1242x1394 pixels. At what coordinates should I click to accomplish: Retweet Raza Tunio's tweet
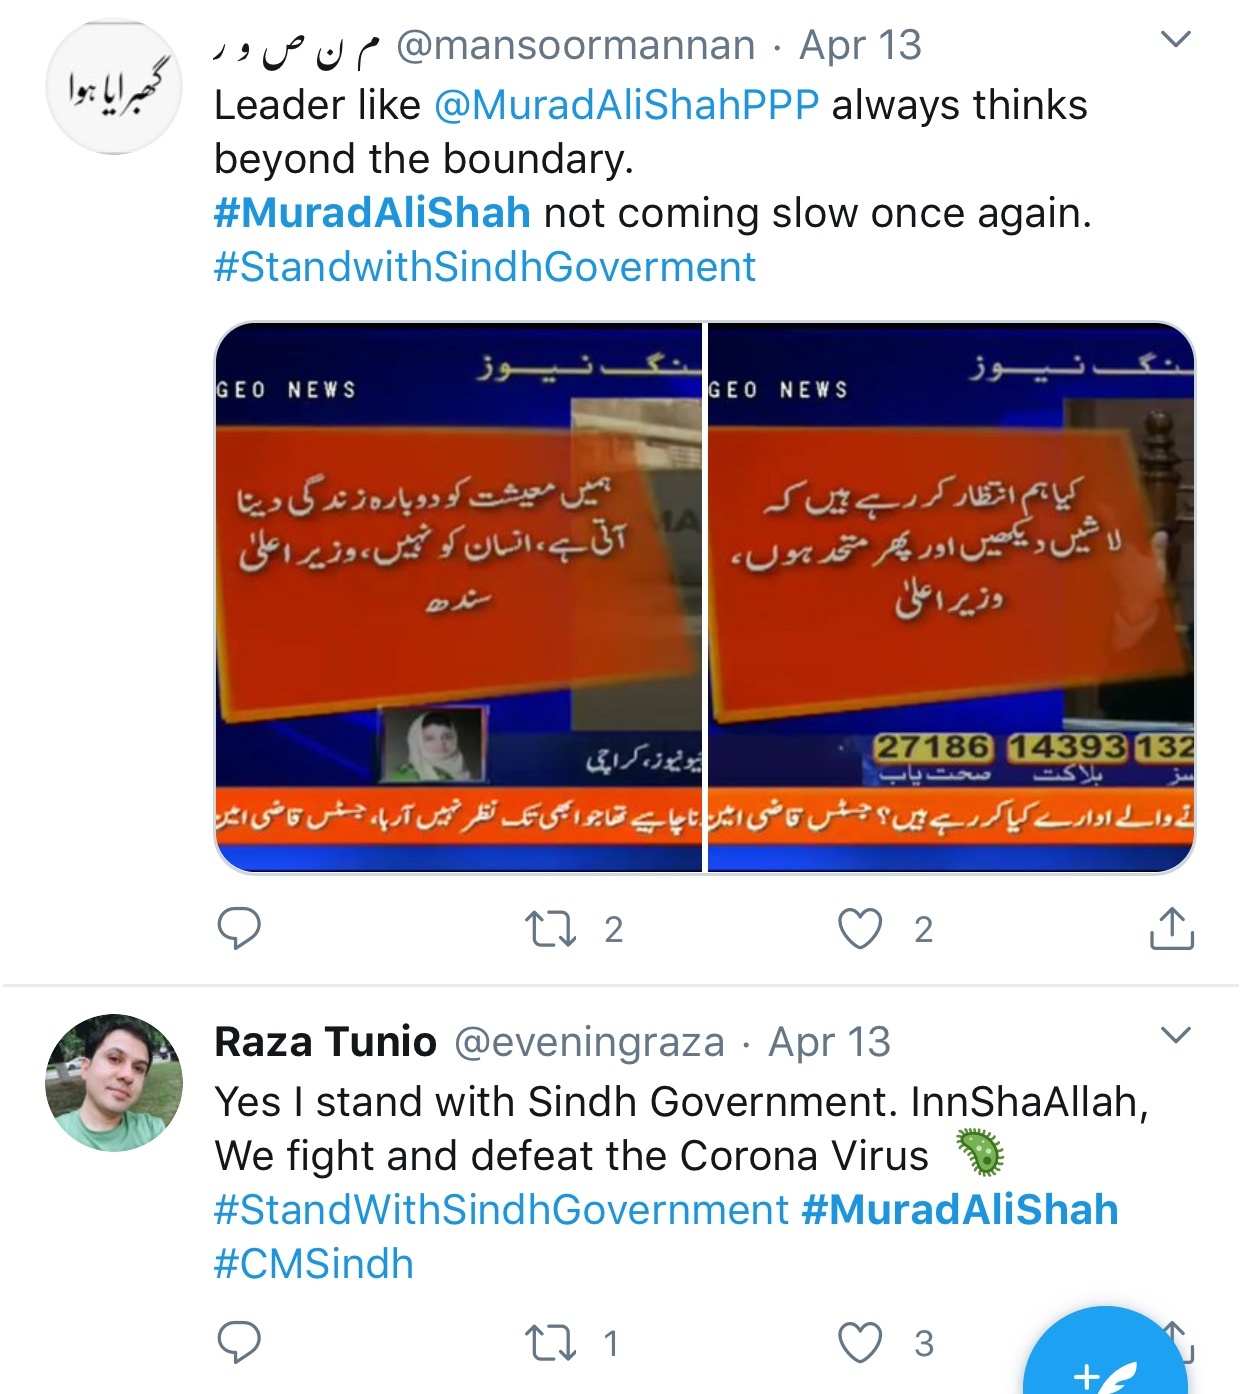click(551, 1343)
